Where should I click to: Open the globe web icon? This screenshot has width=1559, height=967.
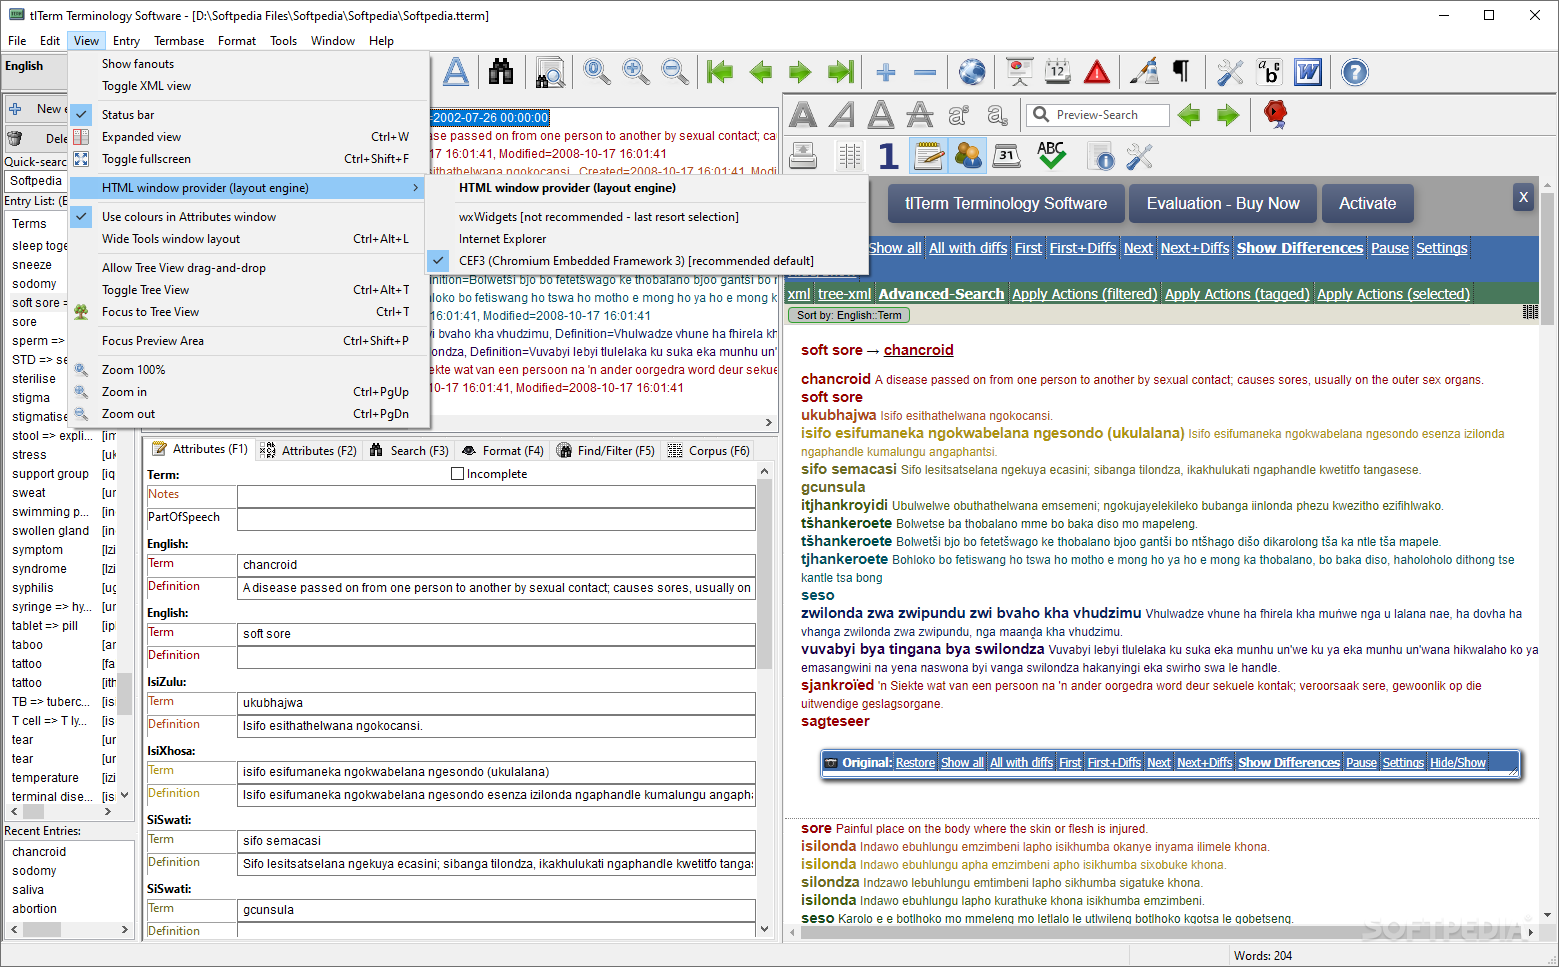(971, 72)
